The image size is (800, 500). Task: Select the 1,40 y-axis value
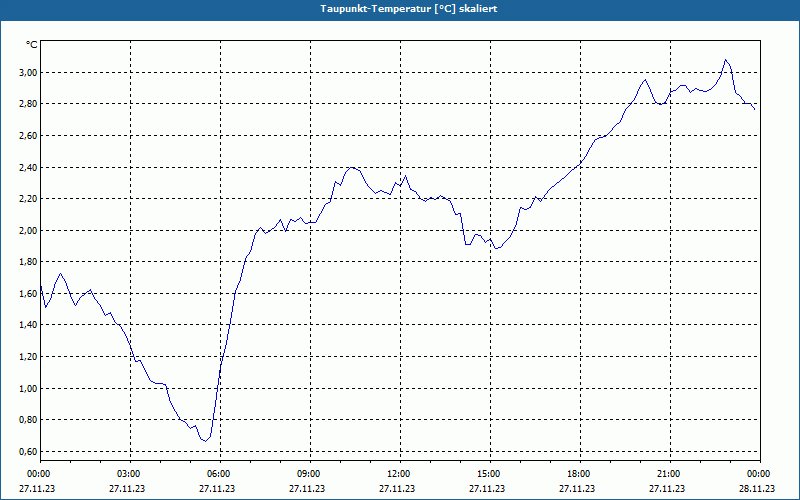click(30, 325)
